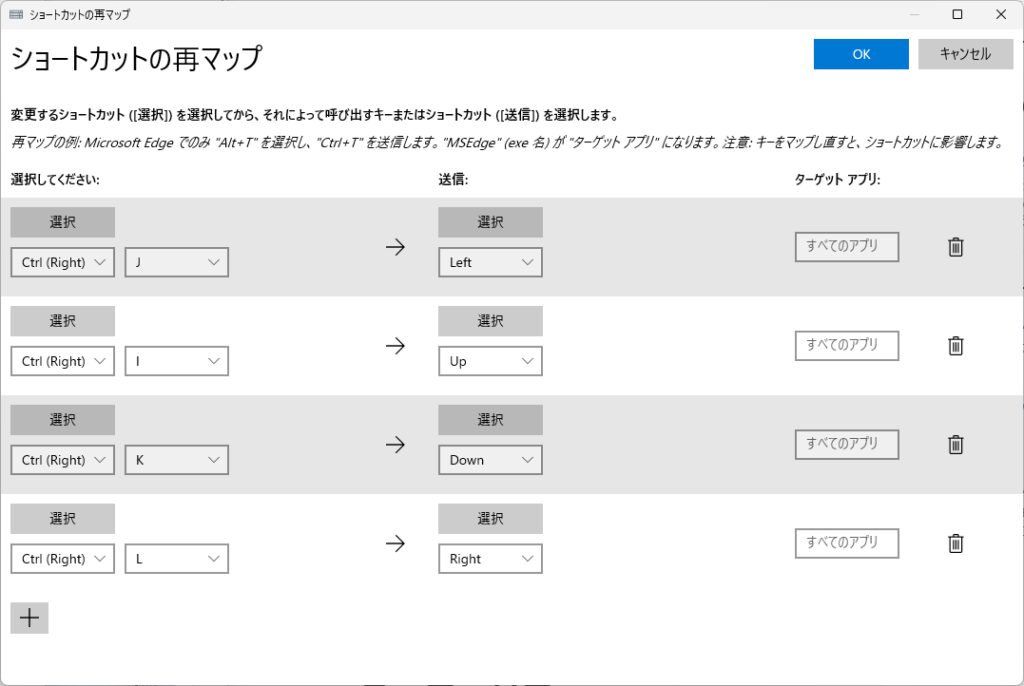Delete the Ctrl (Right) + L mapping
Image resolution: width=1024 pixels, height=686 pixels.
pos(955,543)
